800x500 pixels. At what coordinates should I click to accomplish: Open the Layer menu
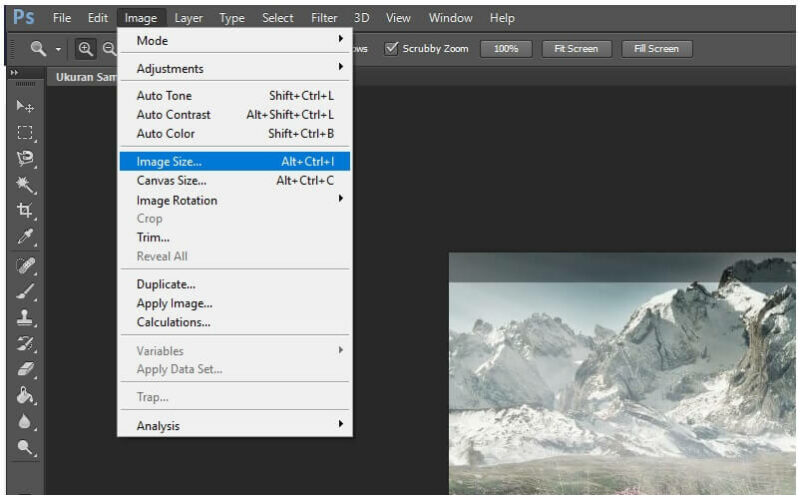(x=188, y=18)
